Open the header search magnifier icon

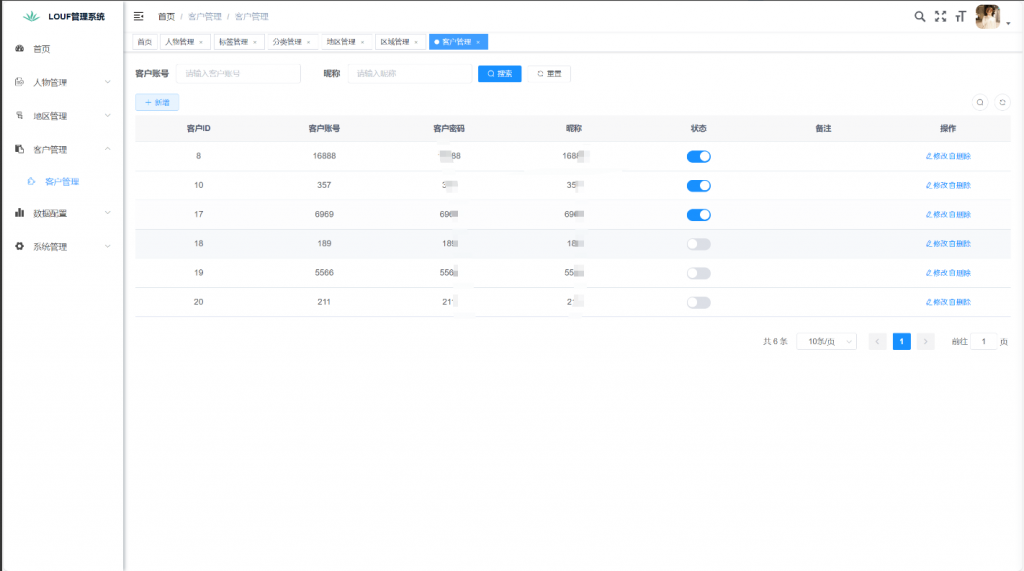920,16
